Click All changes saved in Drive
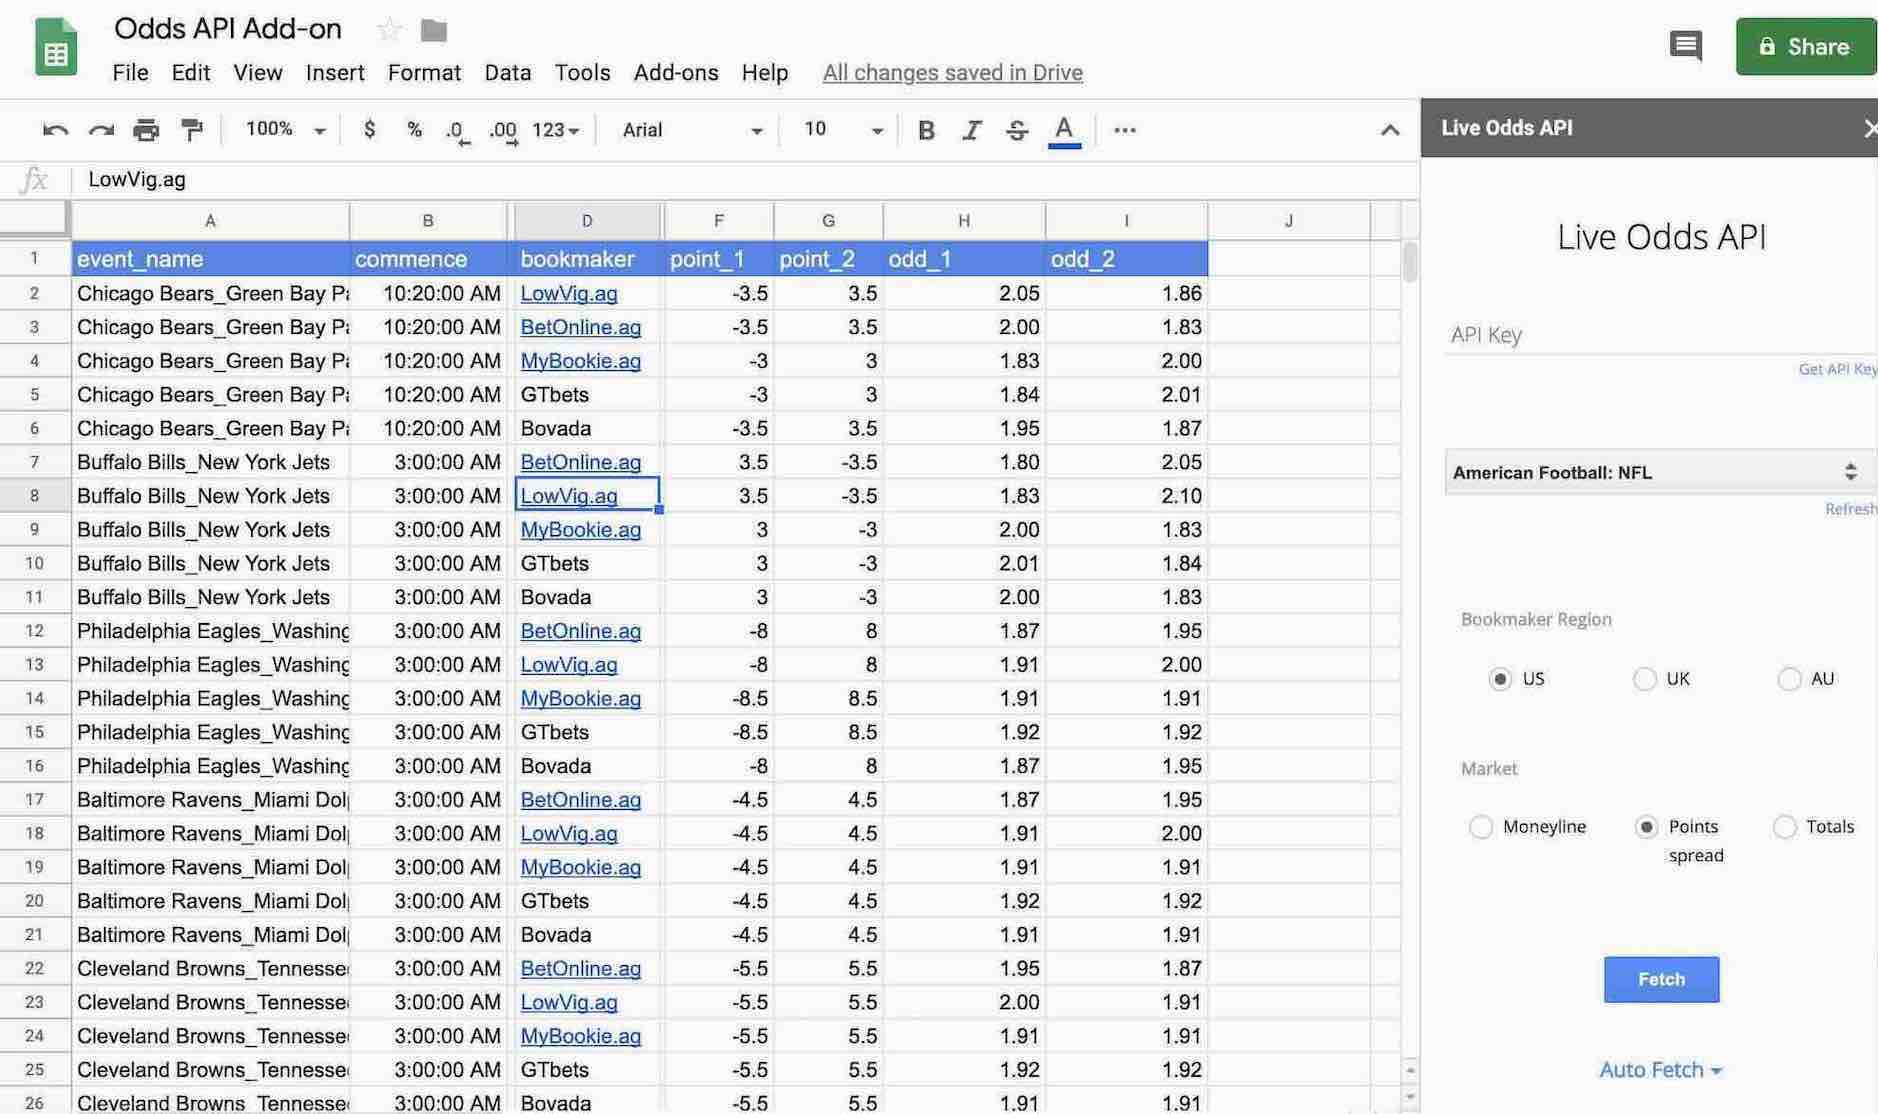 point(952,73)
